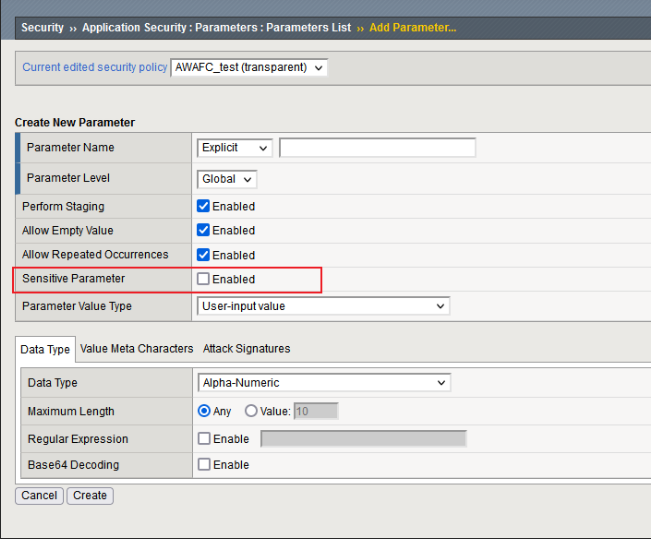Open the Parameter Level dropdown
Image resolution: width=651 pixels, height=539 pixels.
tap(227, 179)
